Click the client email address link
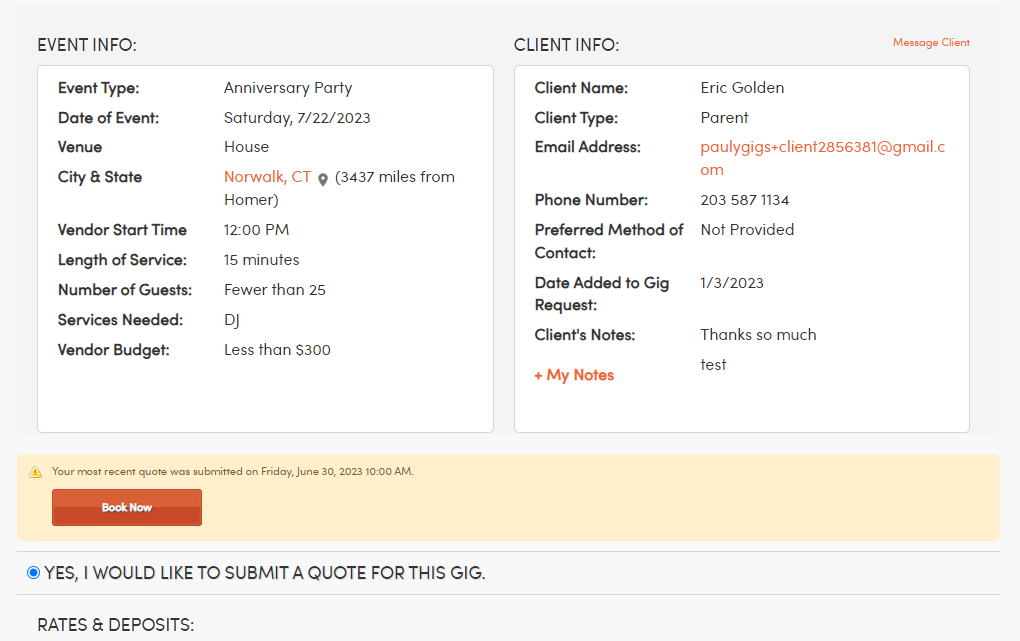 [x=822, y=158]
